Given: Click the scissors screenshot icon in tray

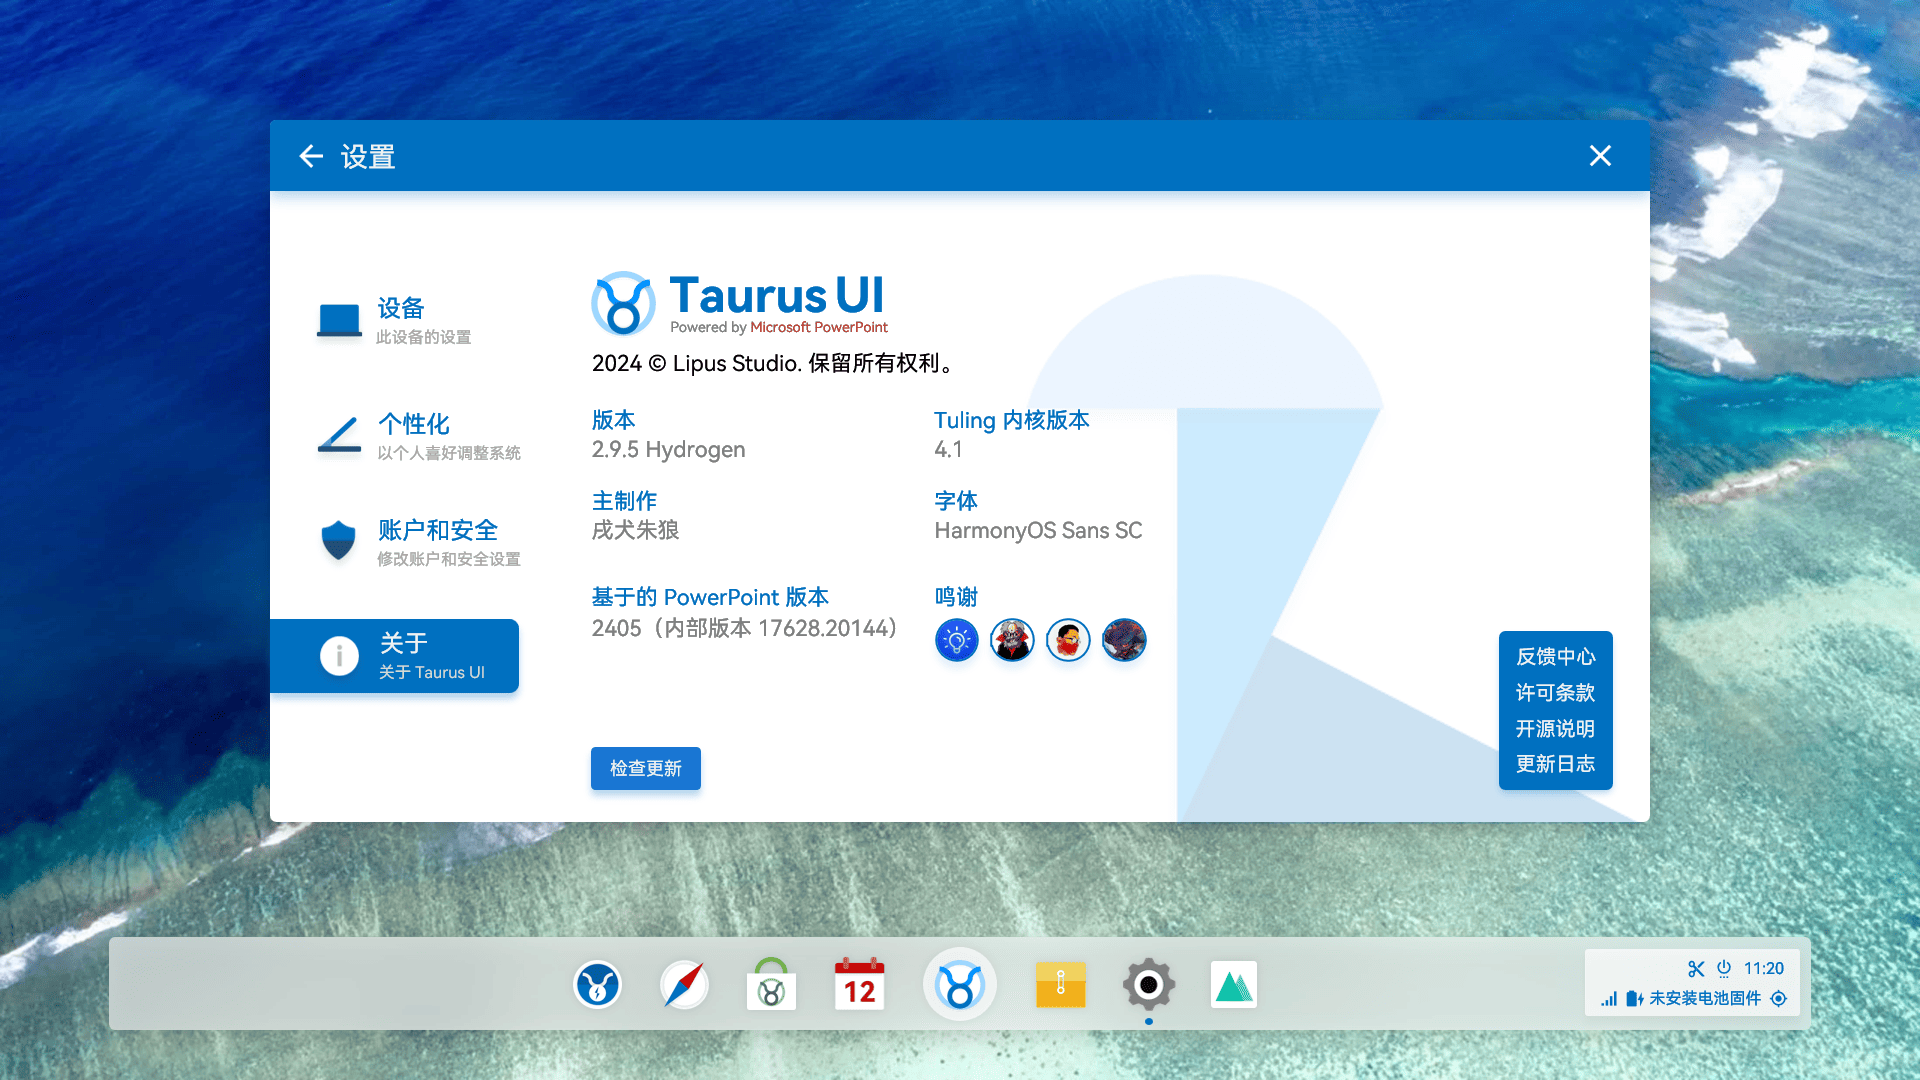Looking at the screenshot, I should [1696, 968].
